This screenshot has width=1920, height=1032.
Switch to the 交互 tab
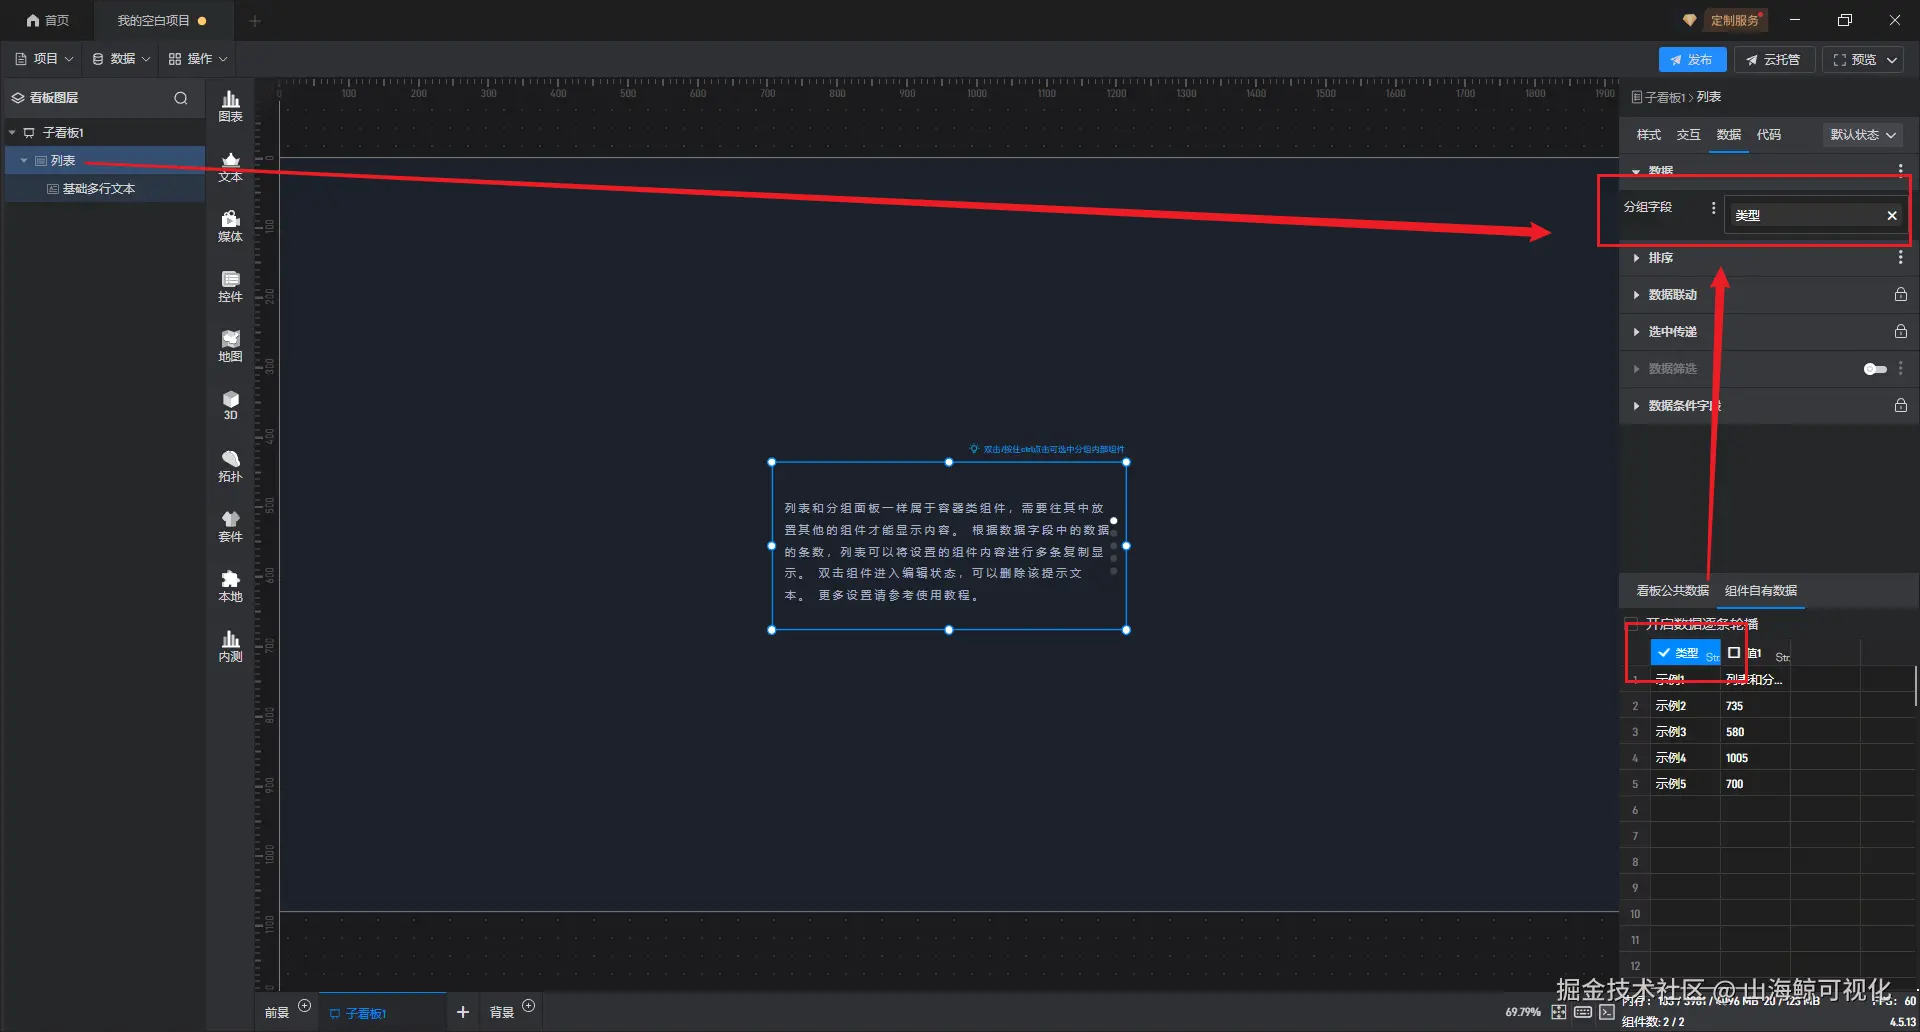pos(1688,135)
